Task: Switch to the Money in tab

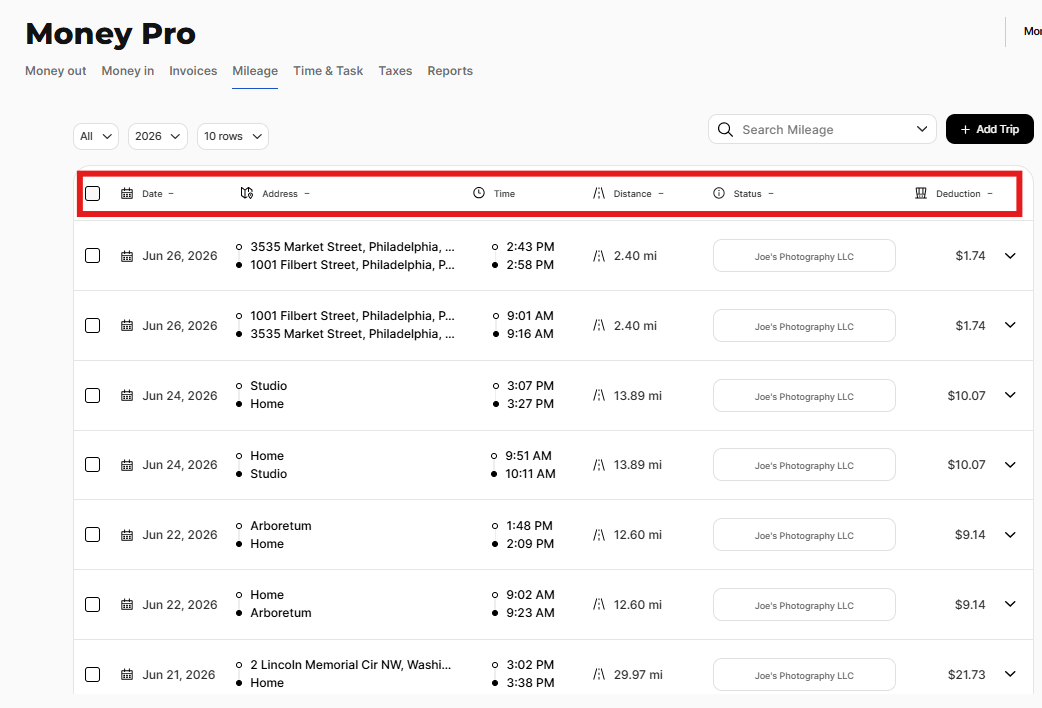Action: coord(128,71)
